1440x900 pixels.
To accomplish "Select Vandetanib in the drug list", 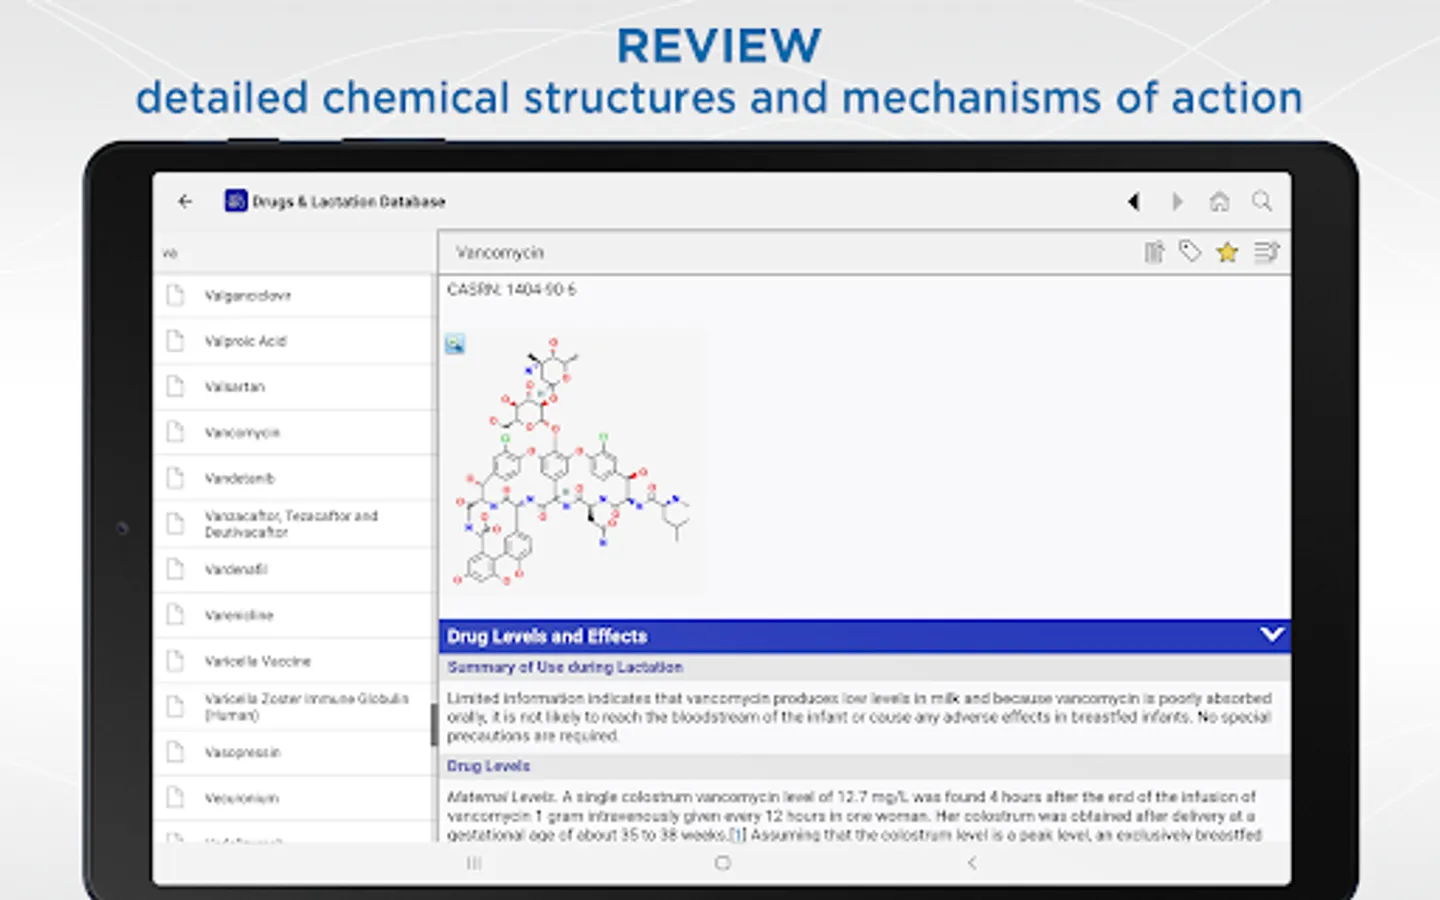I will [295, 478].
